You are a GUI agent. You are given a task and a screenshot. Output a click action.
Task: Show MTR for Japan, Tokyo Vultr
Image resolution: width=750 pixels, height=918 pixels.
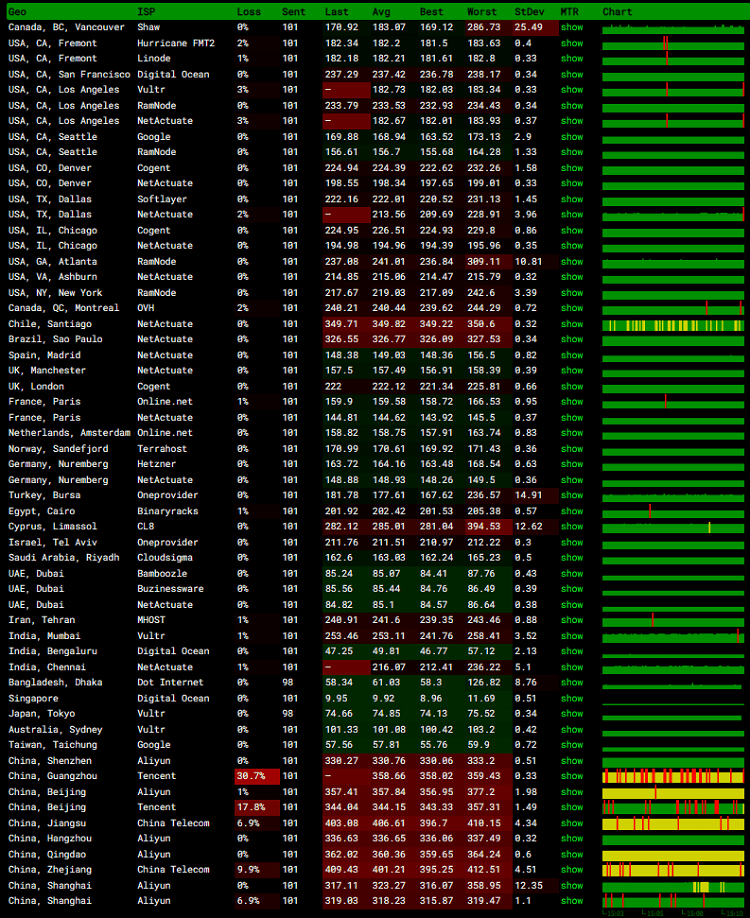click(x=571, y=714)
